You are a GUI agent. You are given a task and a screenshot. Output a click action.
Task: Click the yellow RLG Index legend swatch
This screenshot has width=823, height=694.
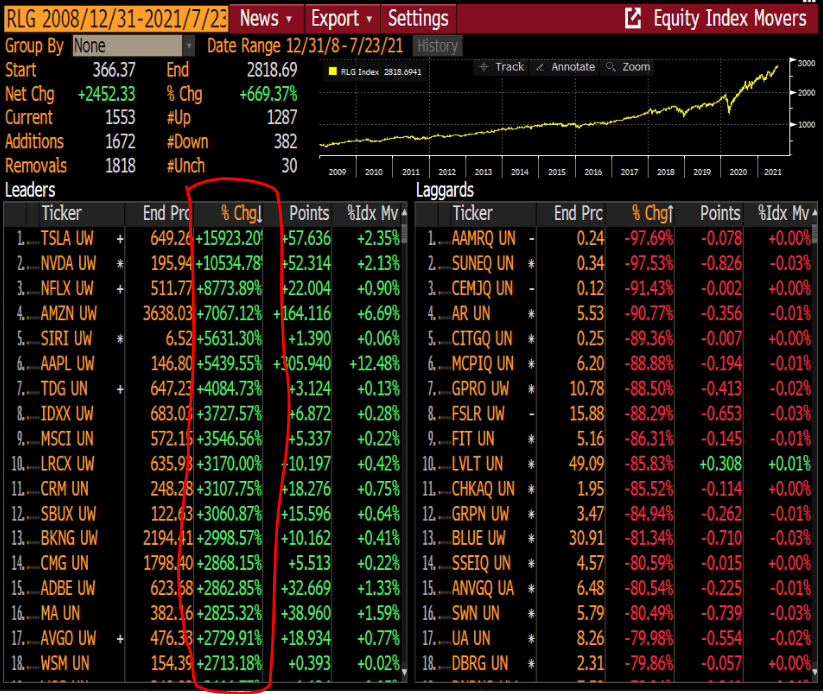click(x=332, y=71)
